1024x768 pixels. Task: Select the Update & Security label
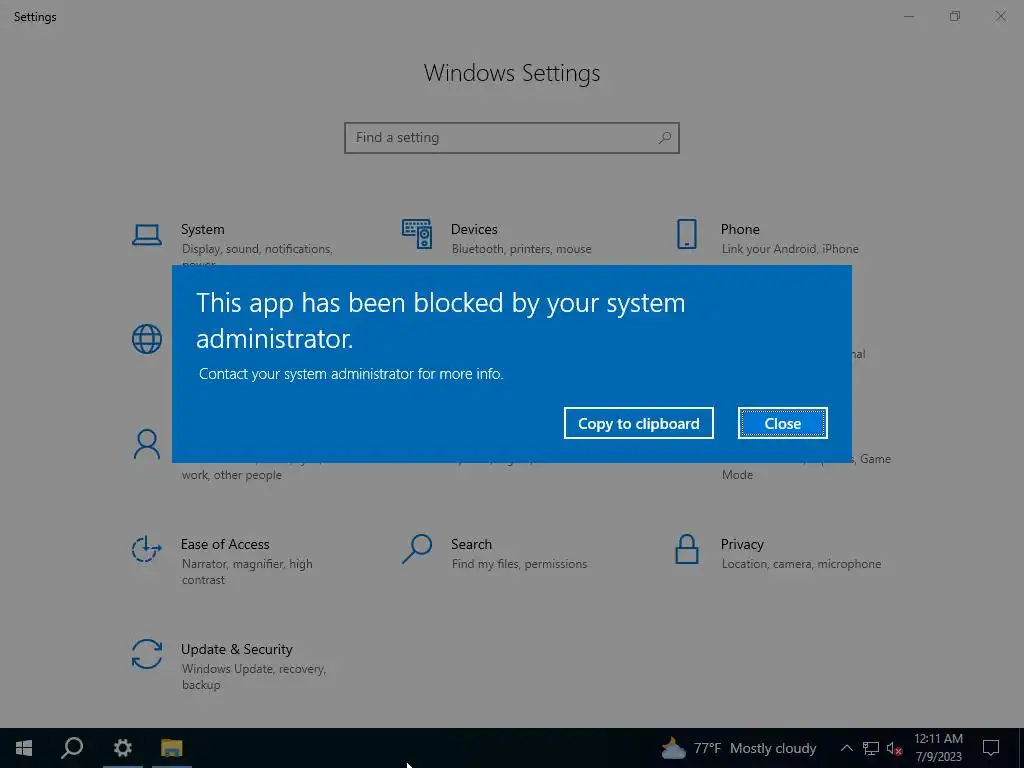236,649
